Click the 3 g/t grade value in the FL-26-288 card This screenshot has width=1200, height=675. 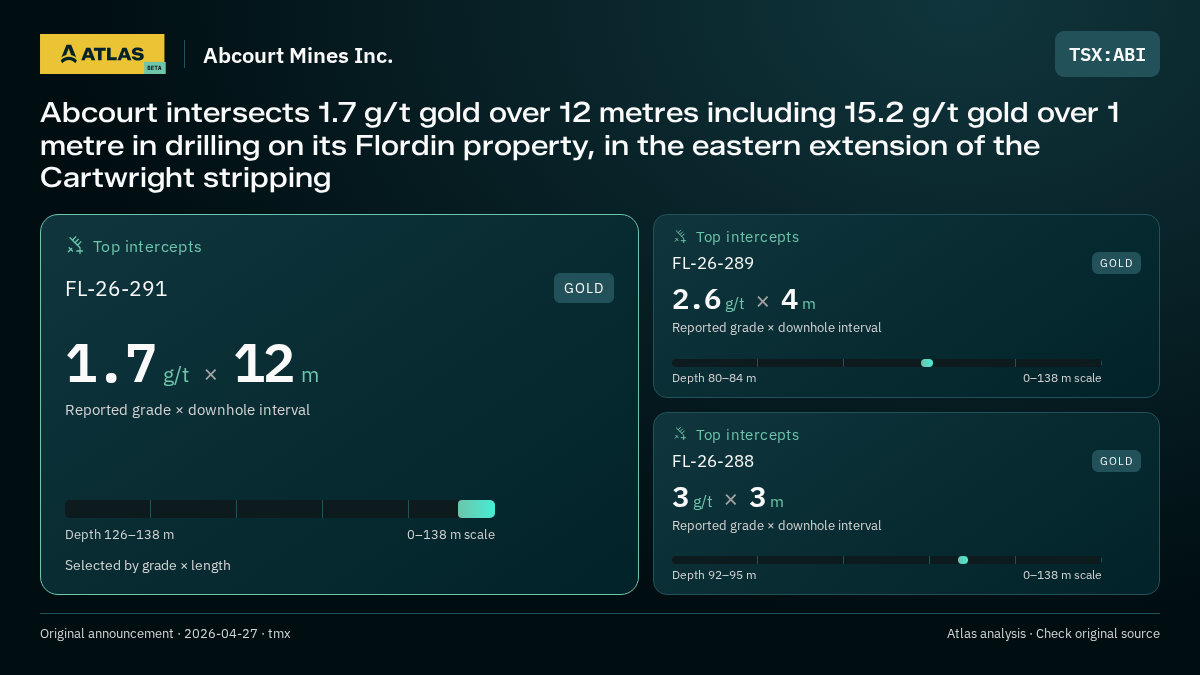tap(692, 498)
